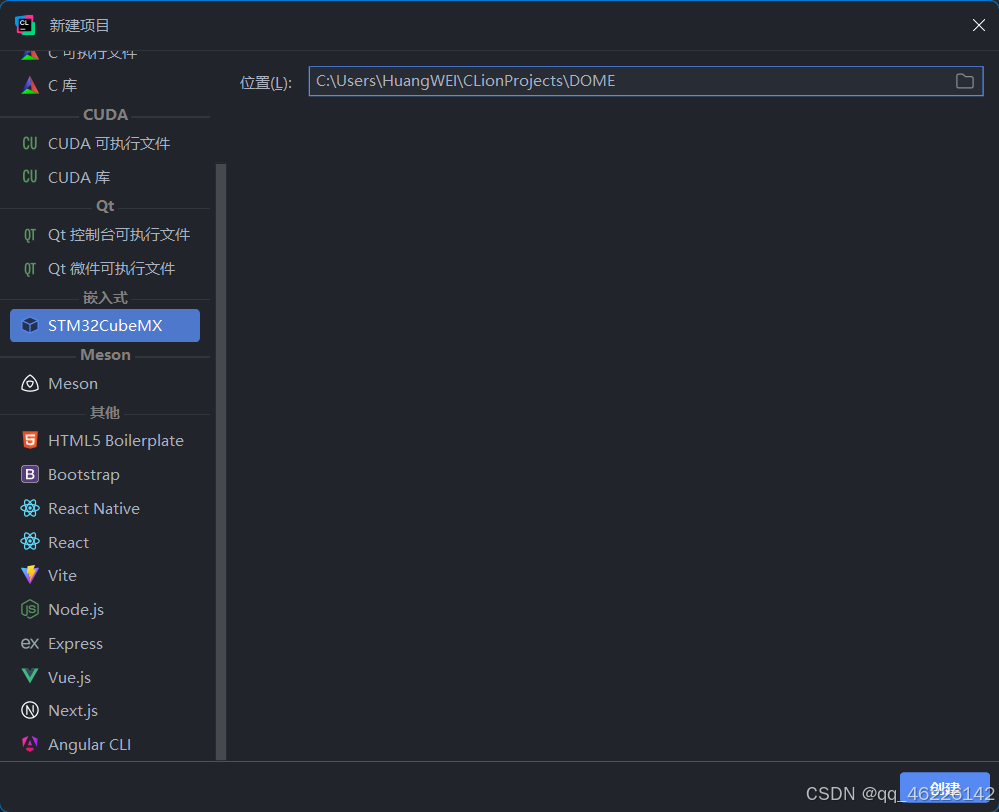Select the STM32CubeMX project type

(105, 326)
